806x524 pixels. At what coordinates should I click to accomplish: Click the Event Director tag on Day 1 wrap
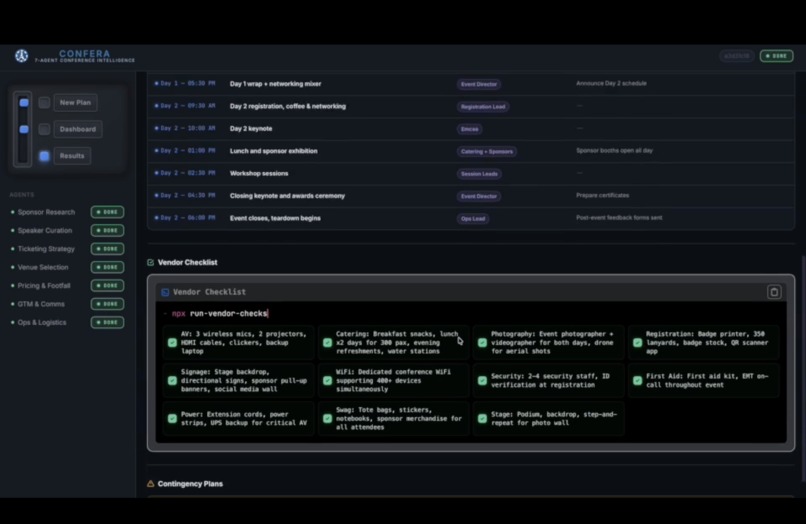479,84
